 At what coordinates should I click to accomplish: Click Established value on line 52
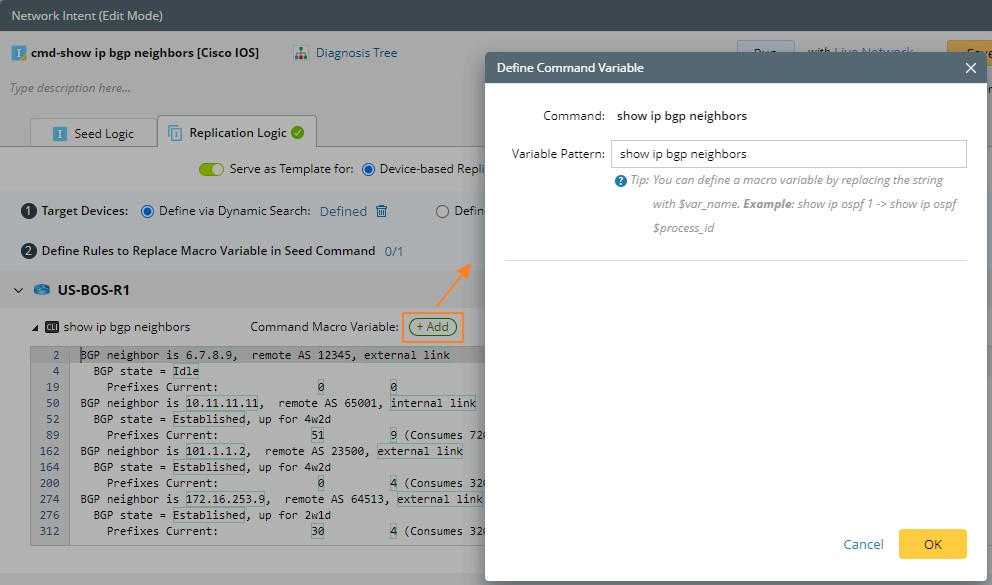pyautogui.click(x=209, y=419)
